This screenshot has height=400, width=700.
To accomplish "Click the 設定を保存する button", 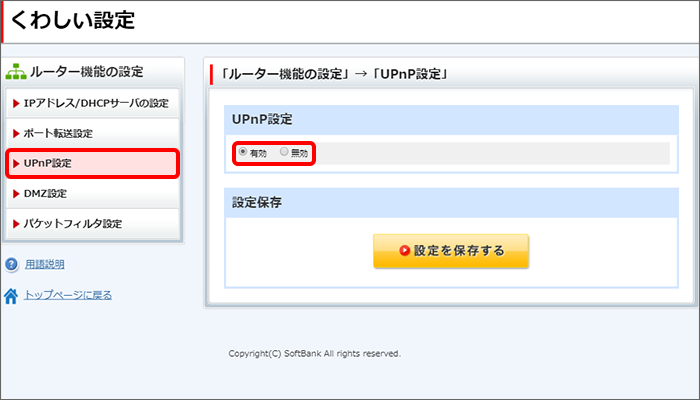I will pos(451,251).
